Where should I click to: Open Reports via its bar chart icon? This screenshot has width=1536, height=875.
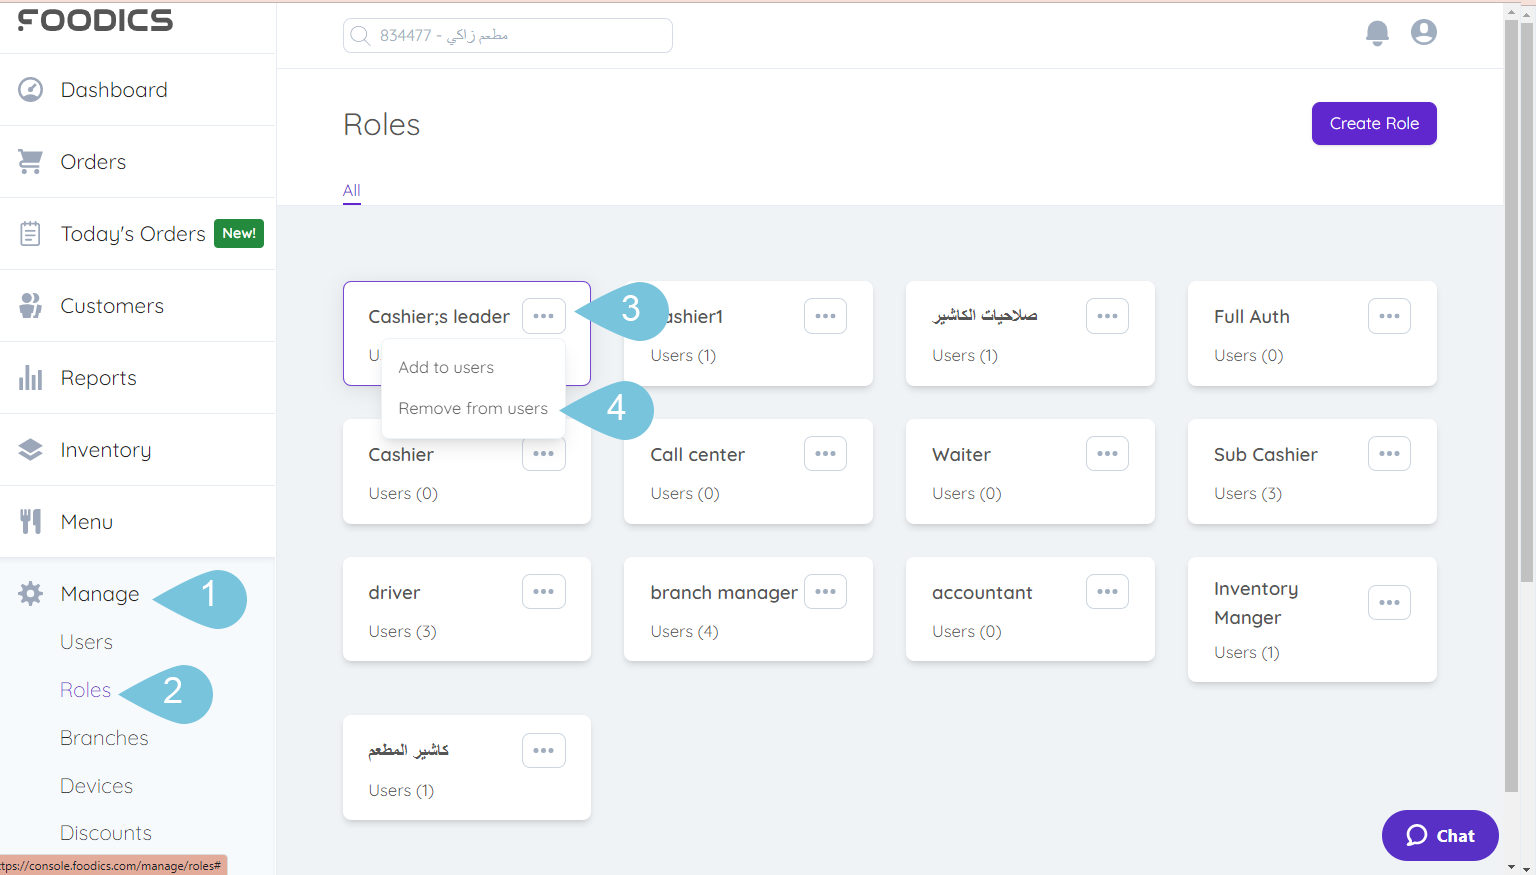[30, 377]
